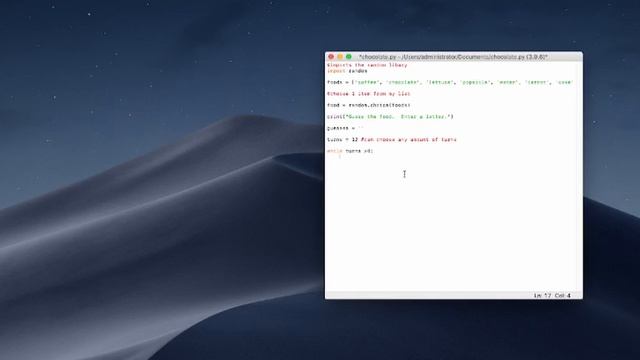Click the 'food = random.choice(foods)' line
Viewport: 640px width, 360px height.
(369, 105)
